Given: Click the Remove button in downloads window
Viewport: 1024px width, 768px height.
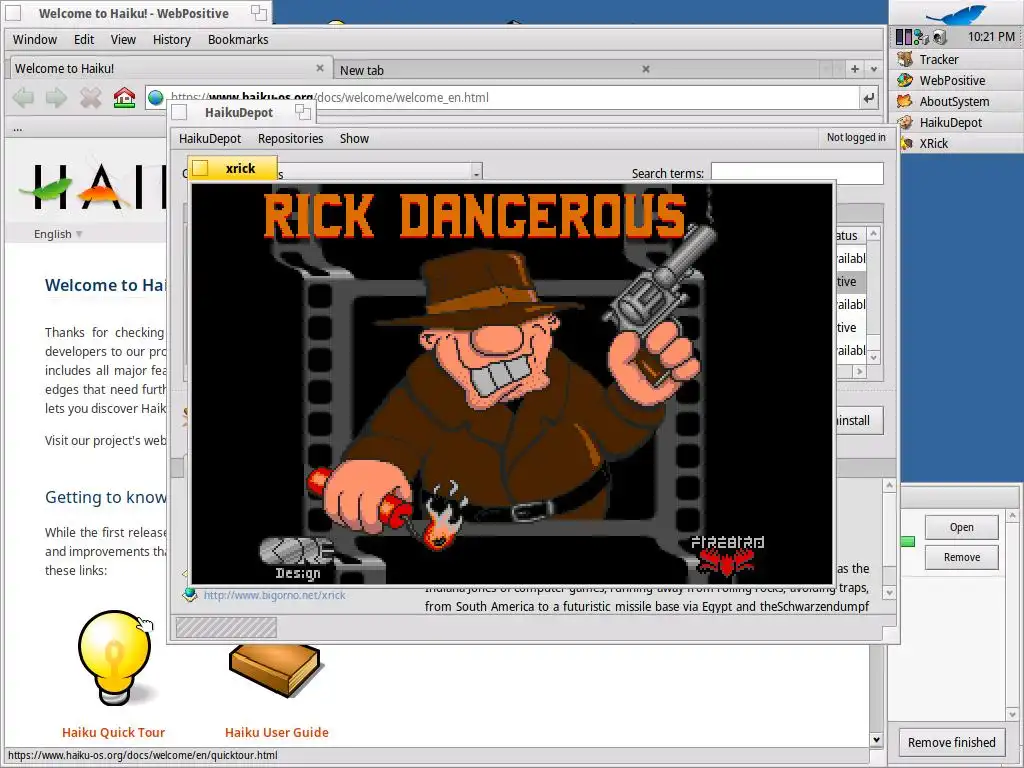Looking at the screenshot, I should click(961, 557).
